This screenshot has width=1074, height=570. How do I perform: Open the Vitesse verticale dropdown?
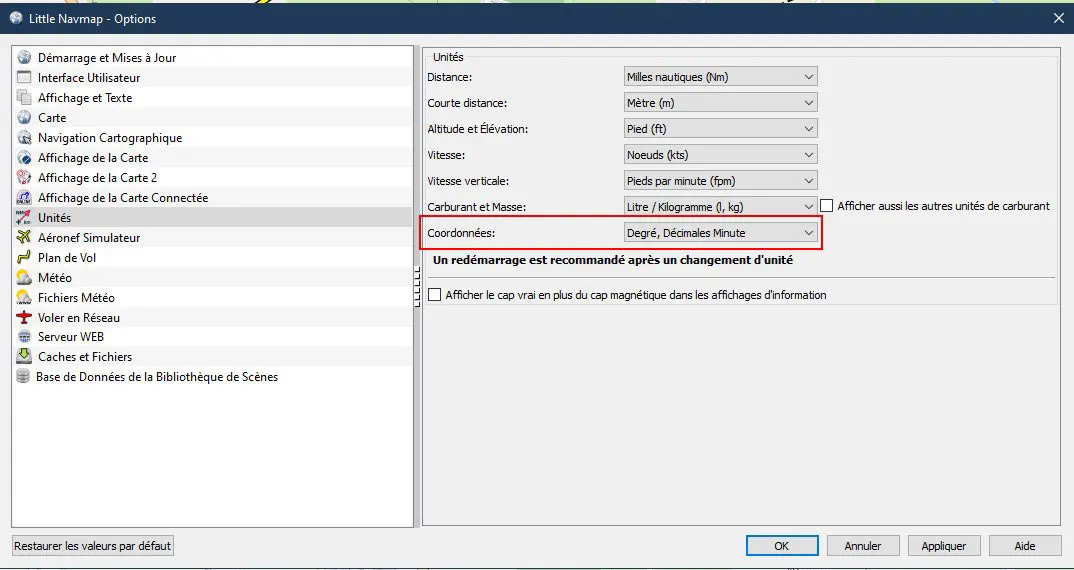721,181
